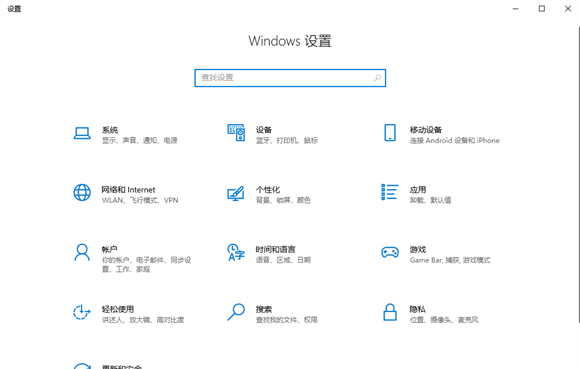Click description 连接 Android 设备和 iPhone

pyautogui.click(x=455, y=141)
